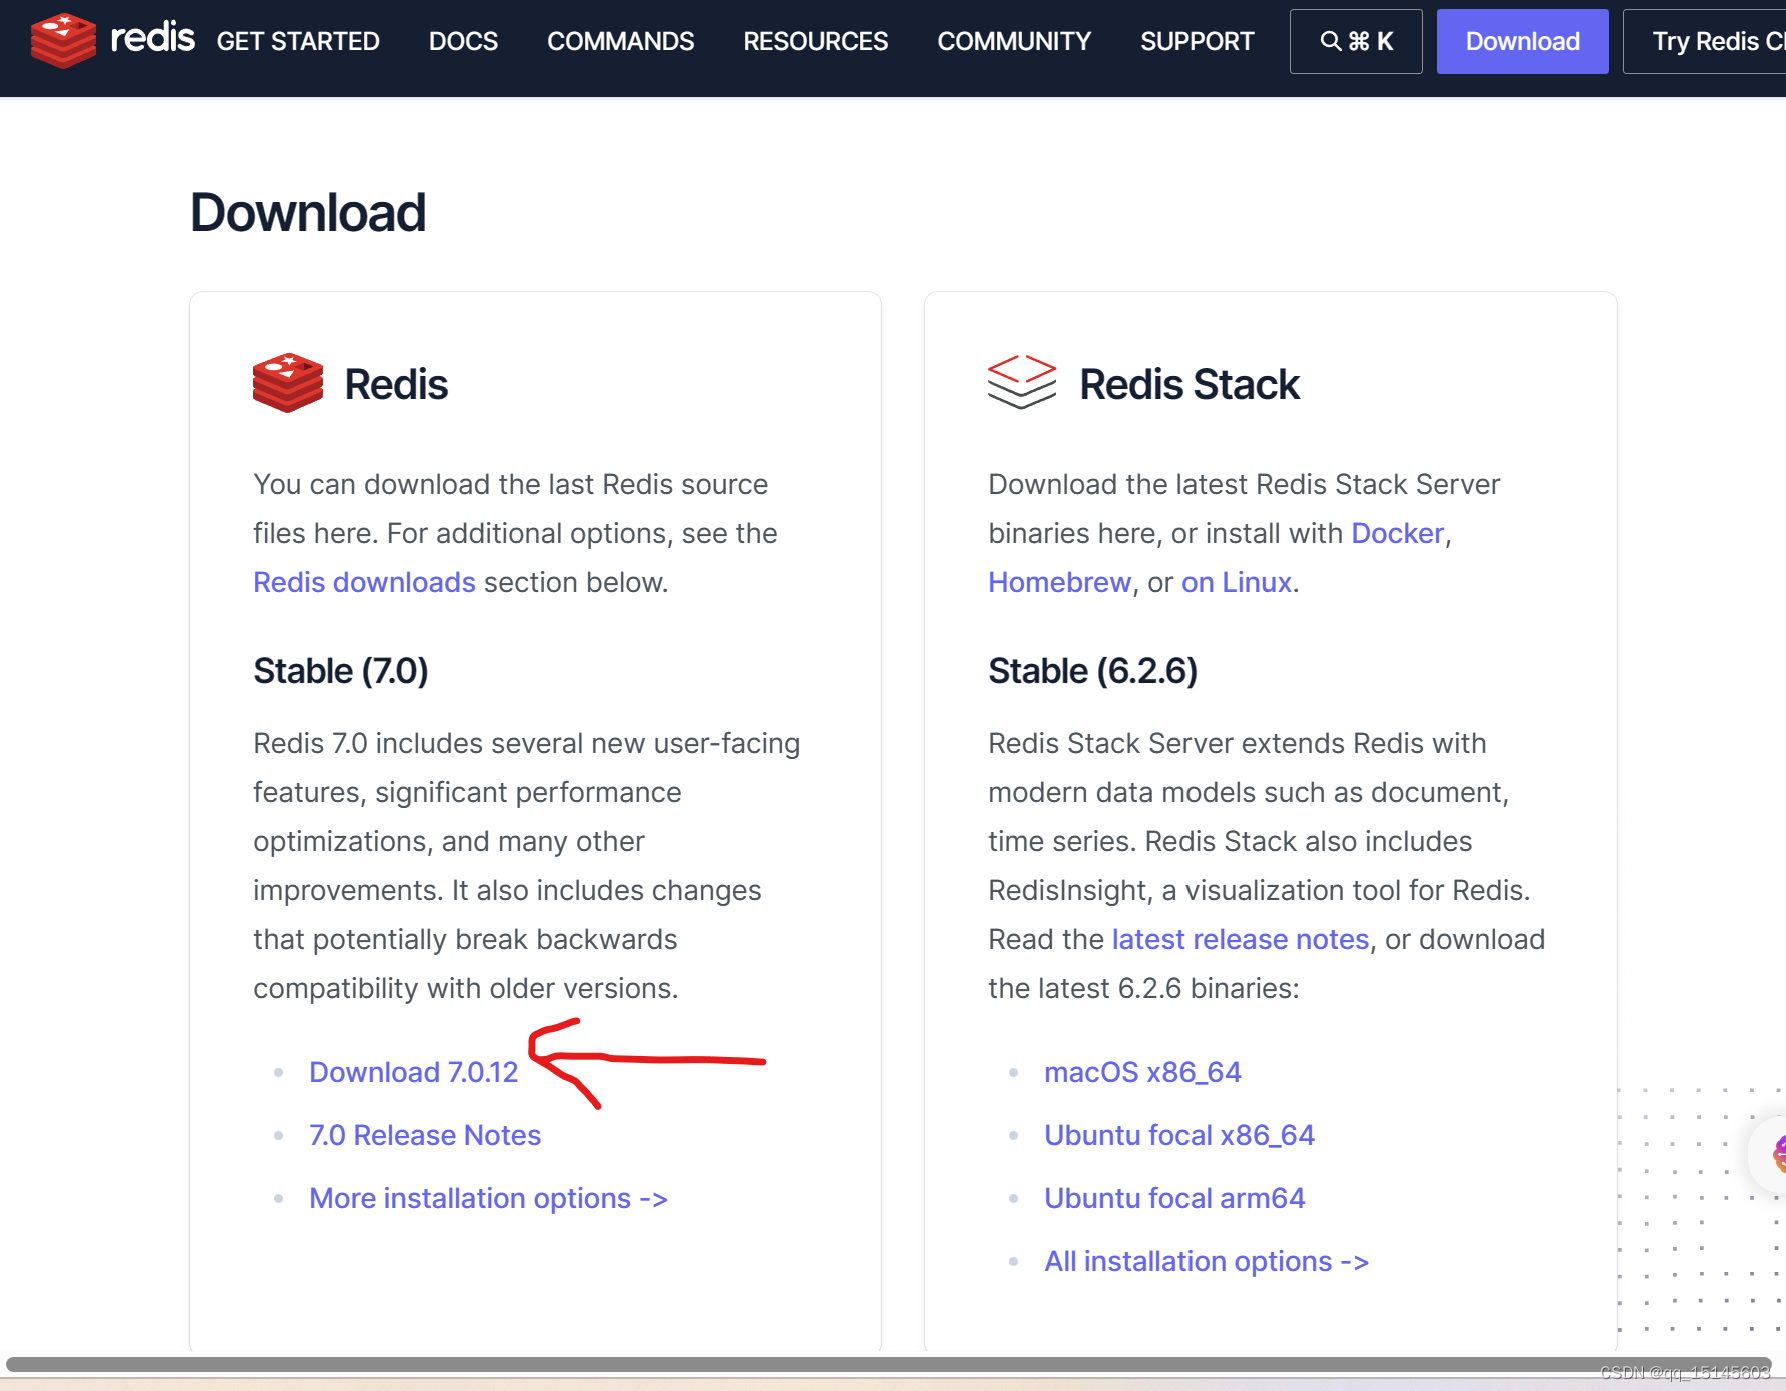Download the Ubuntu focal arm64 binary

click(1175, 1198)
